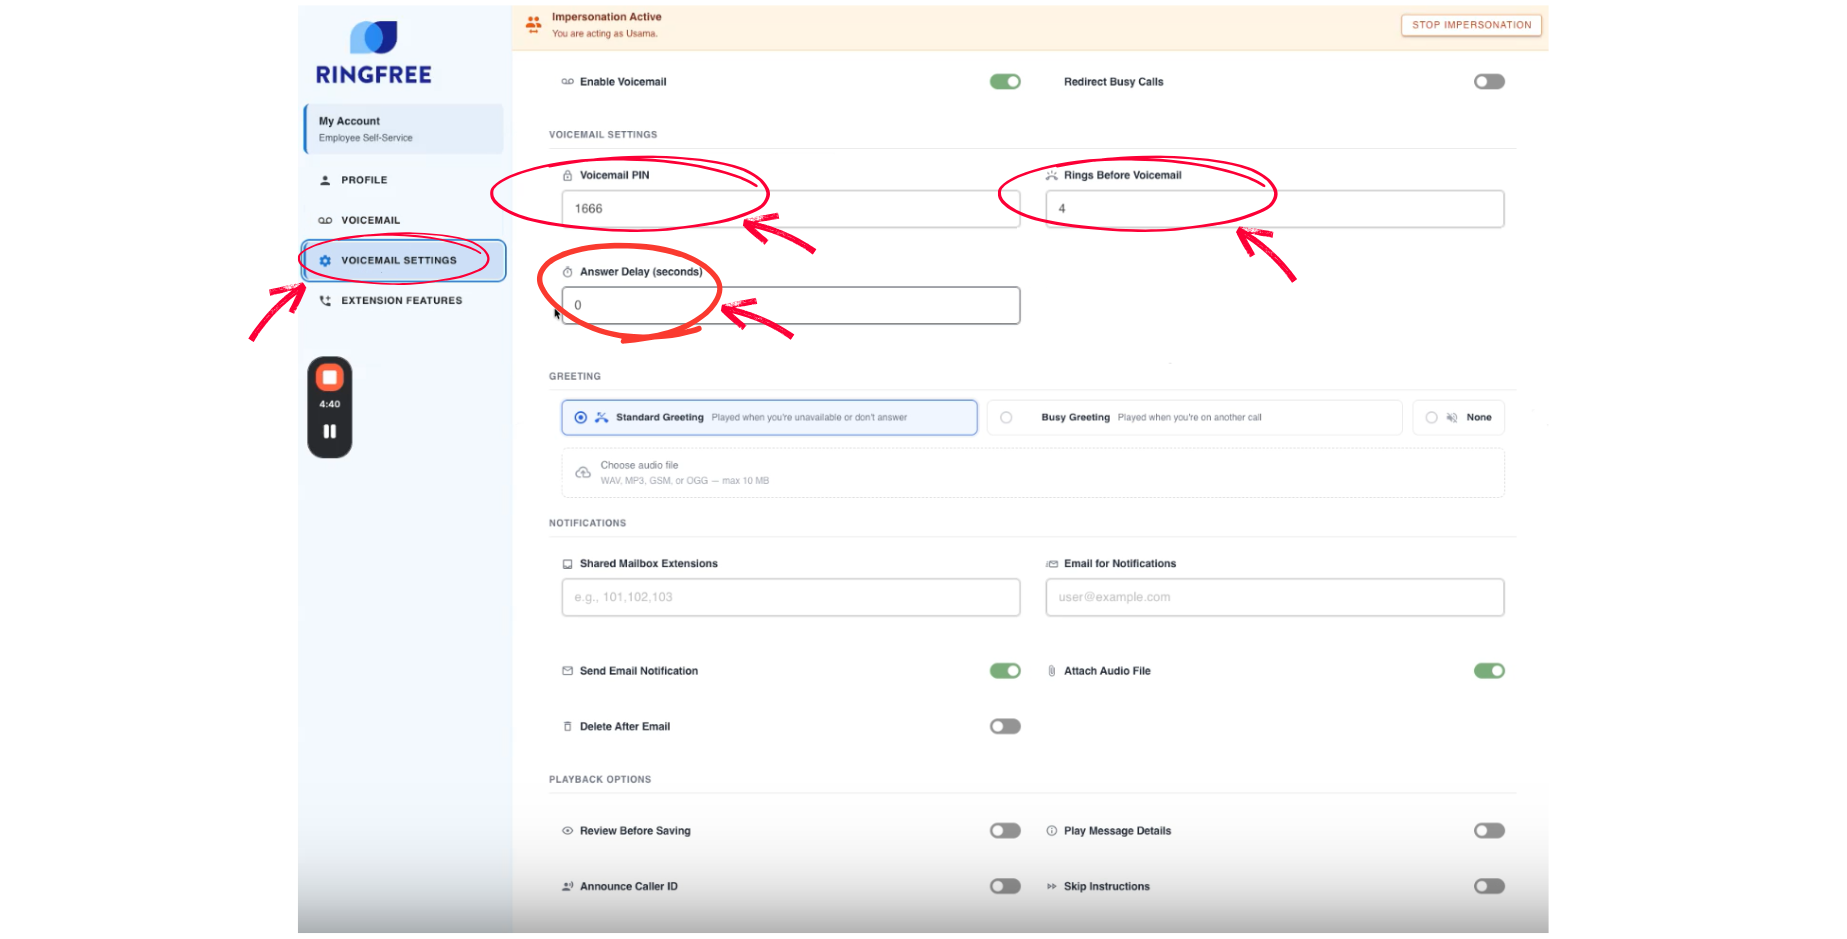The width and height of the screenshot is (1847, 939).
Task: Click the upload cloud icon for greeting audio
Action: click(583, 473)
